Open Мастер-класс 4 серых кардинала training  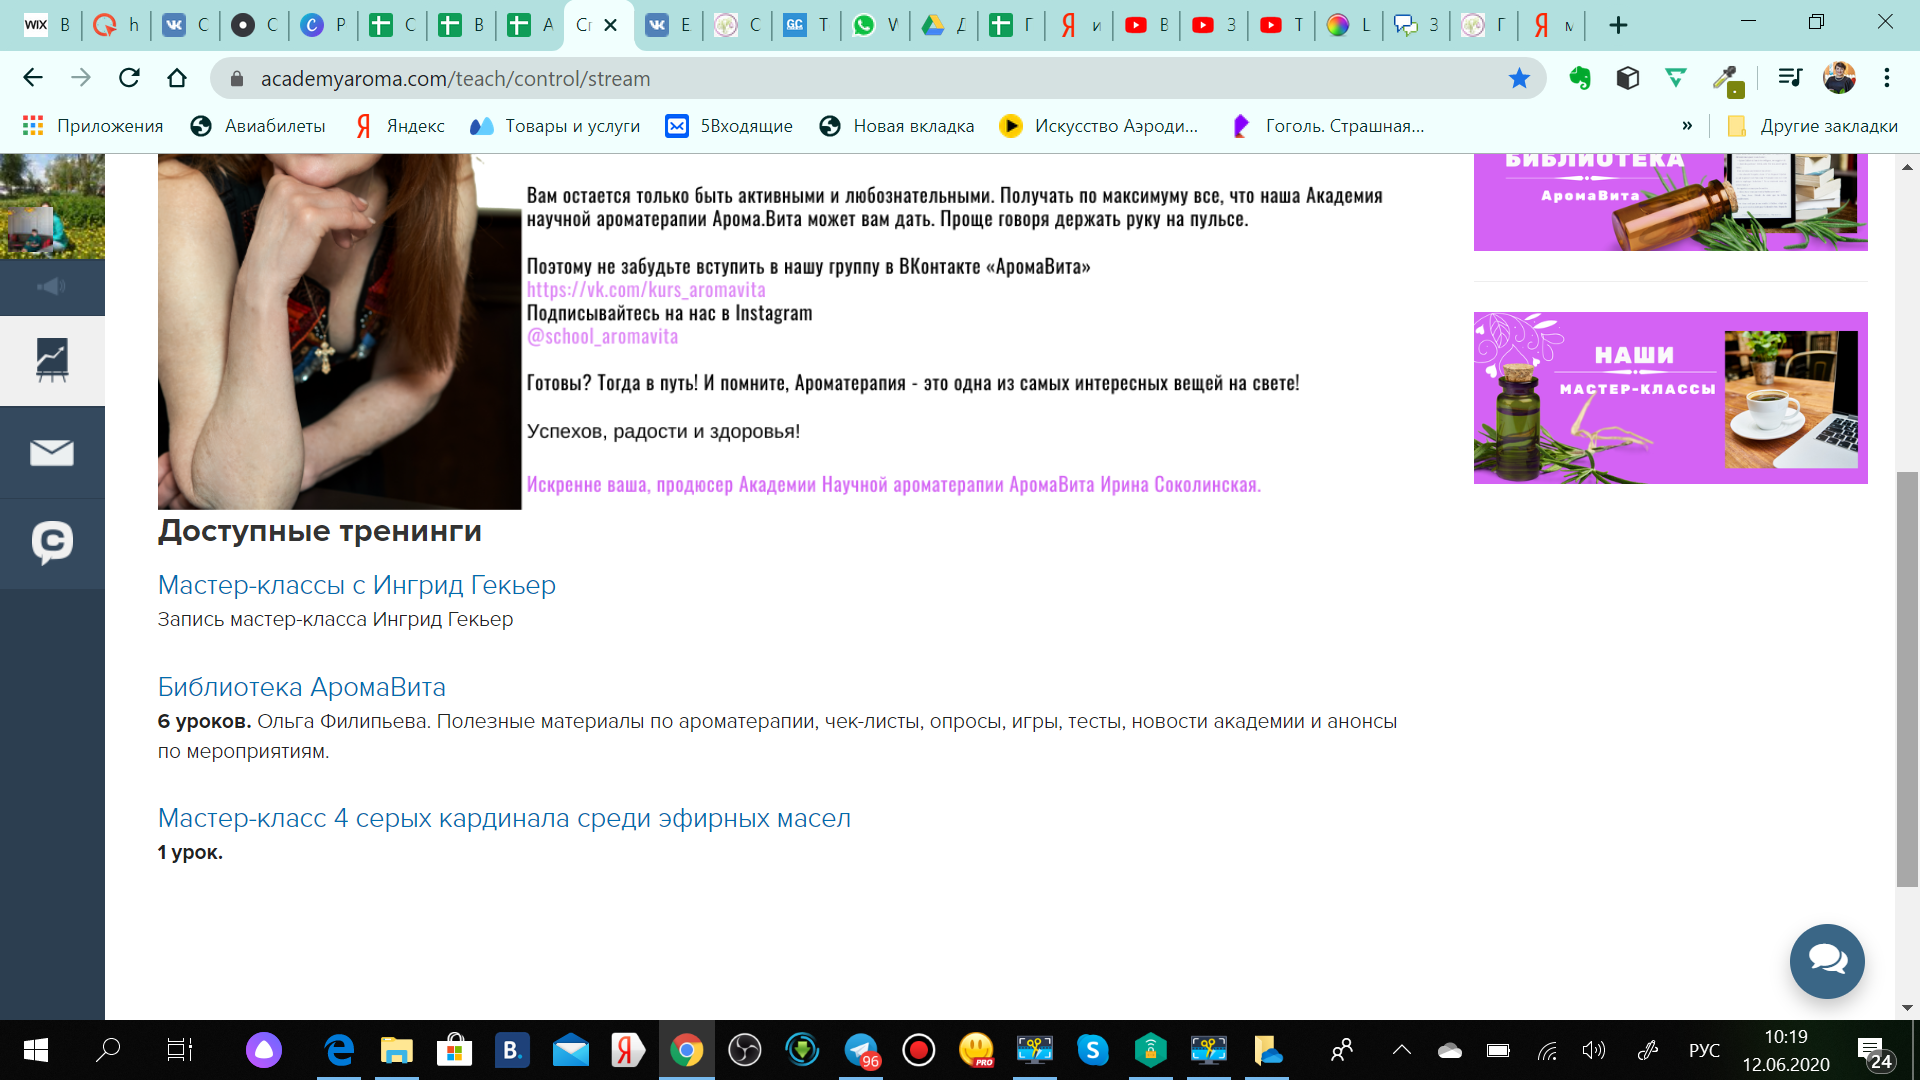tap(504, 818)
